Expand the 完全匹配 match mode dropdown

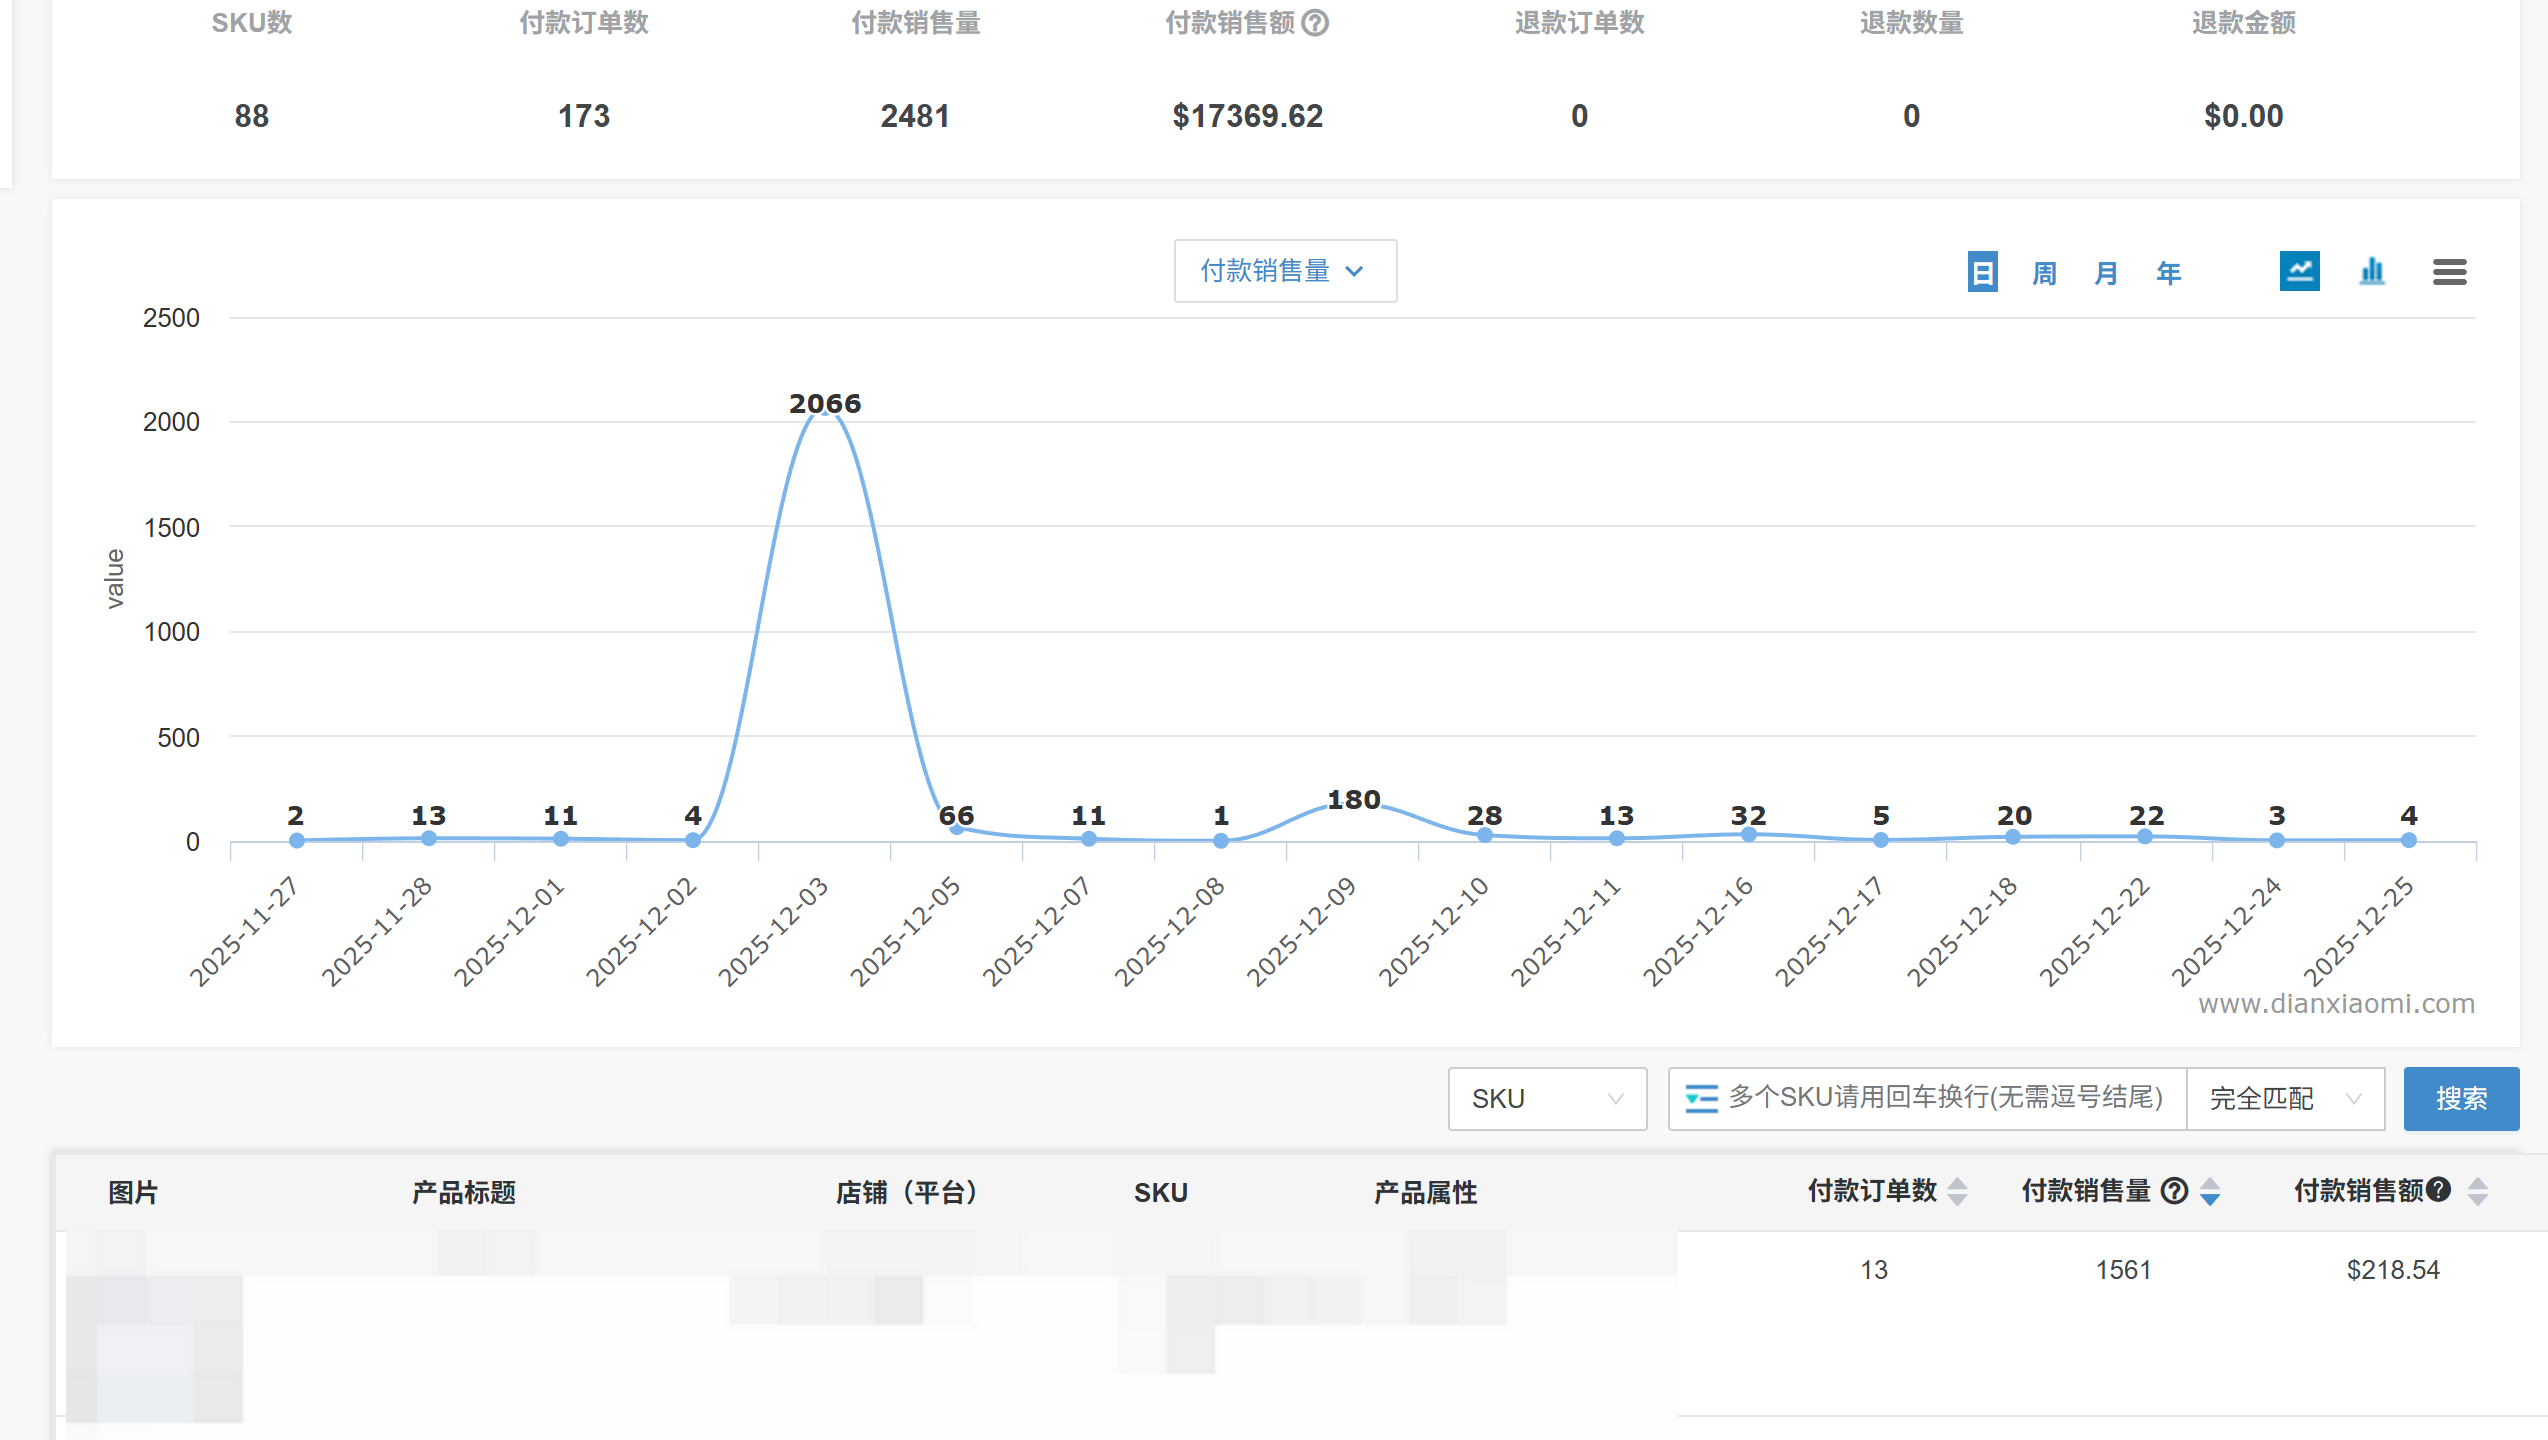pyautogui.click(x=2284, y=1098)
